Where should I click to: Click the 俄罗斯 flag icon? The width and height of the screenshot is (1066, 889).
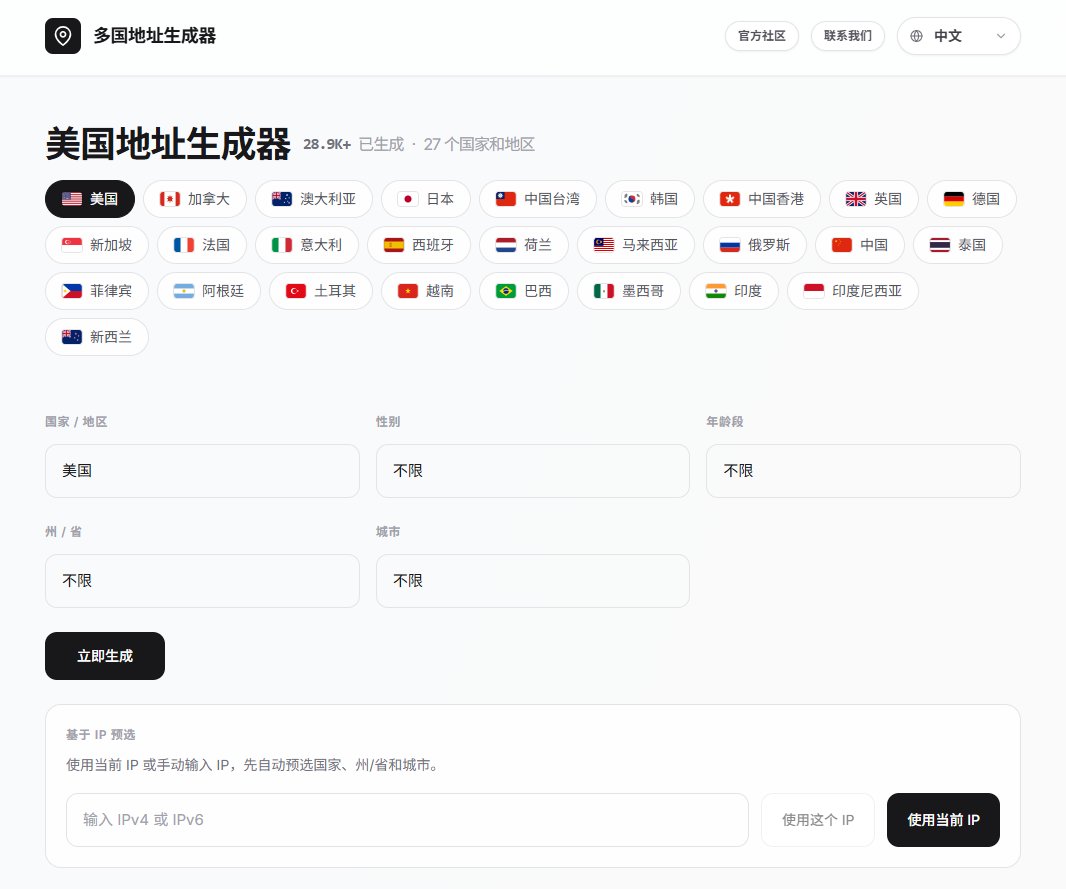click(729, 245)
